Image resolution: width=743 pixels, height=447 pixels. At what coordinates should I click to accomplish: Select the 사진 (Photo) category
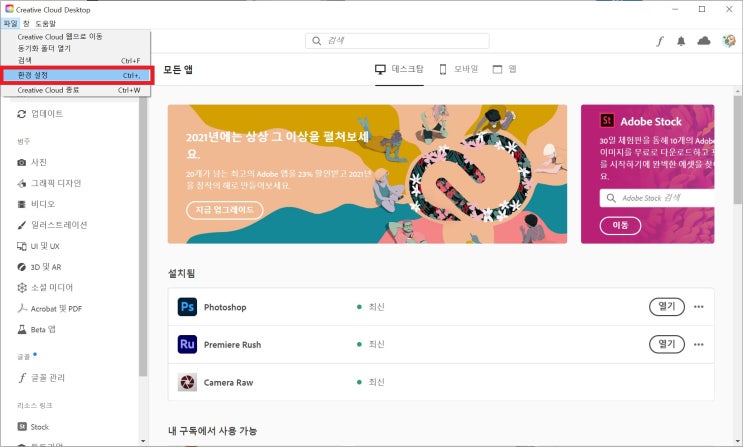tap(32, 162)
